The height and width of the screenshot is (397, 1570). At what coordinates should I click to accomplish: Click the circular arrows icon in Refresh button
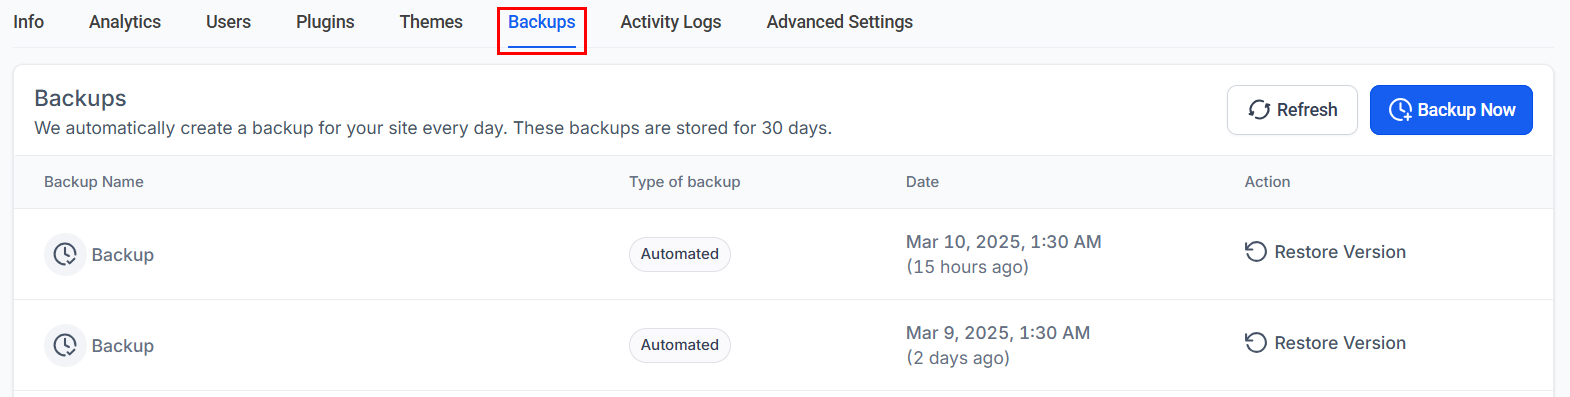[x=1259, y=110]
